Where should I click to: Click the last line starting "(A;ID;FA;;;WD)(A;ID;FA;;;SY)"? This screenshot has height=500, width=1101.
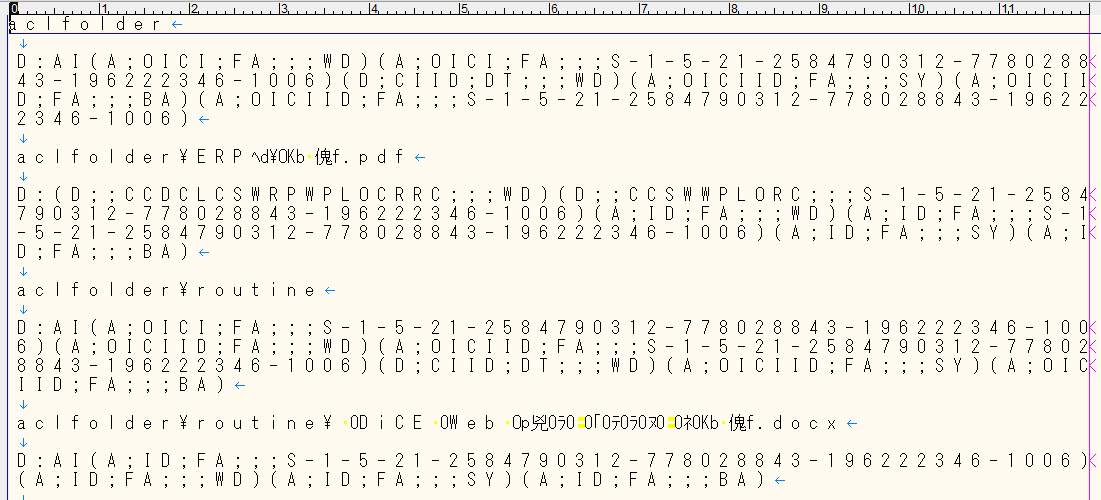(391, 480)
